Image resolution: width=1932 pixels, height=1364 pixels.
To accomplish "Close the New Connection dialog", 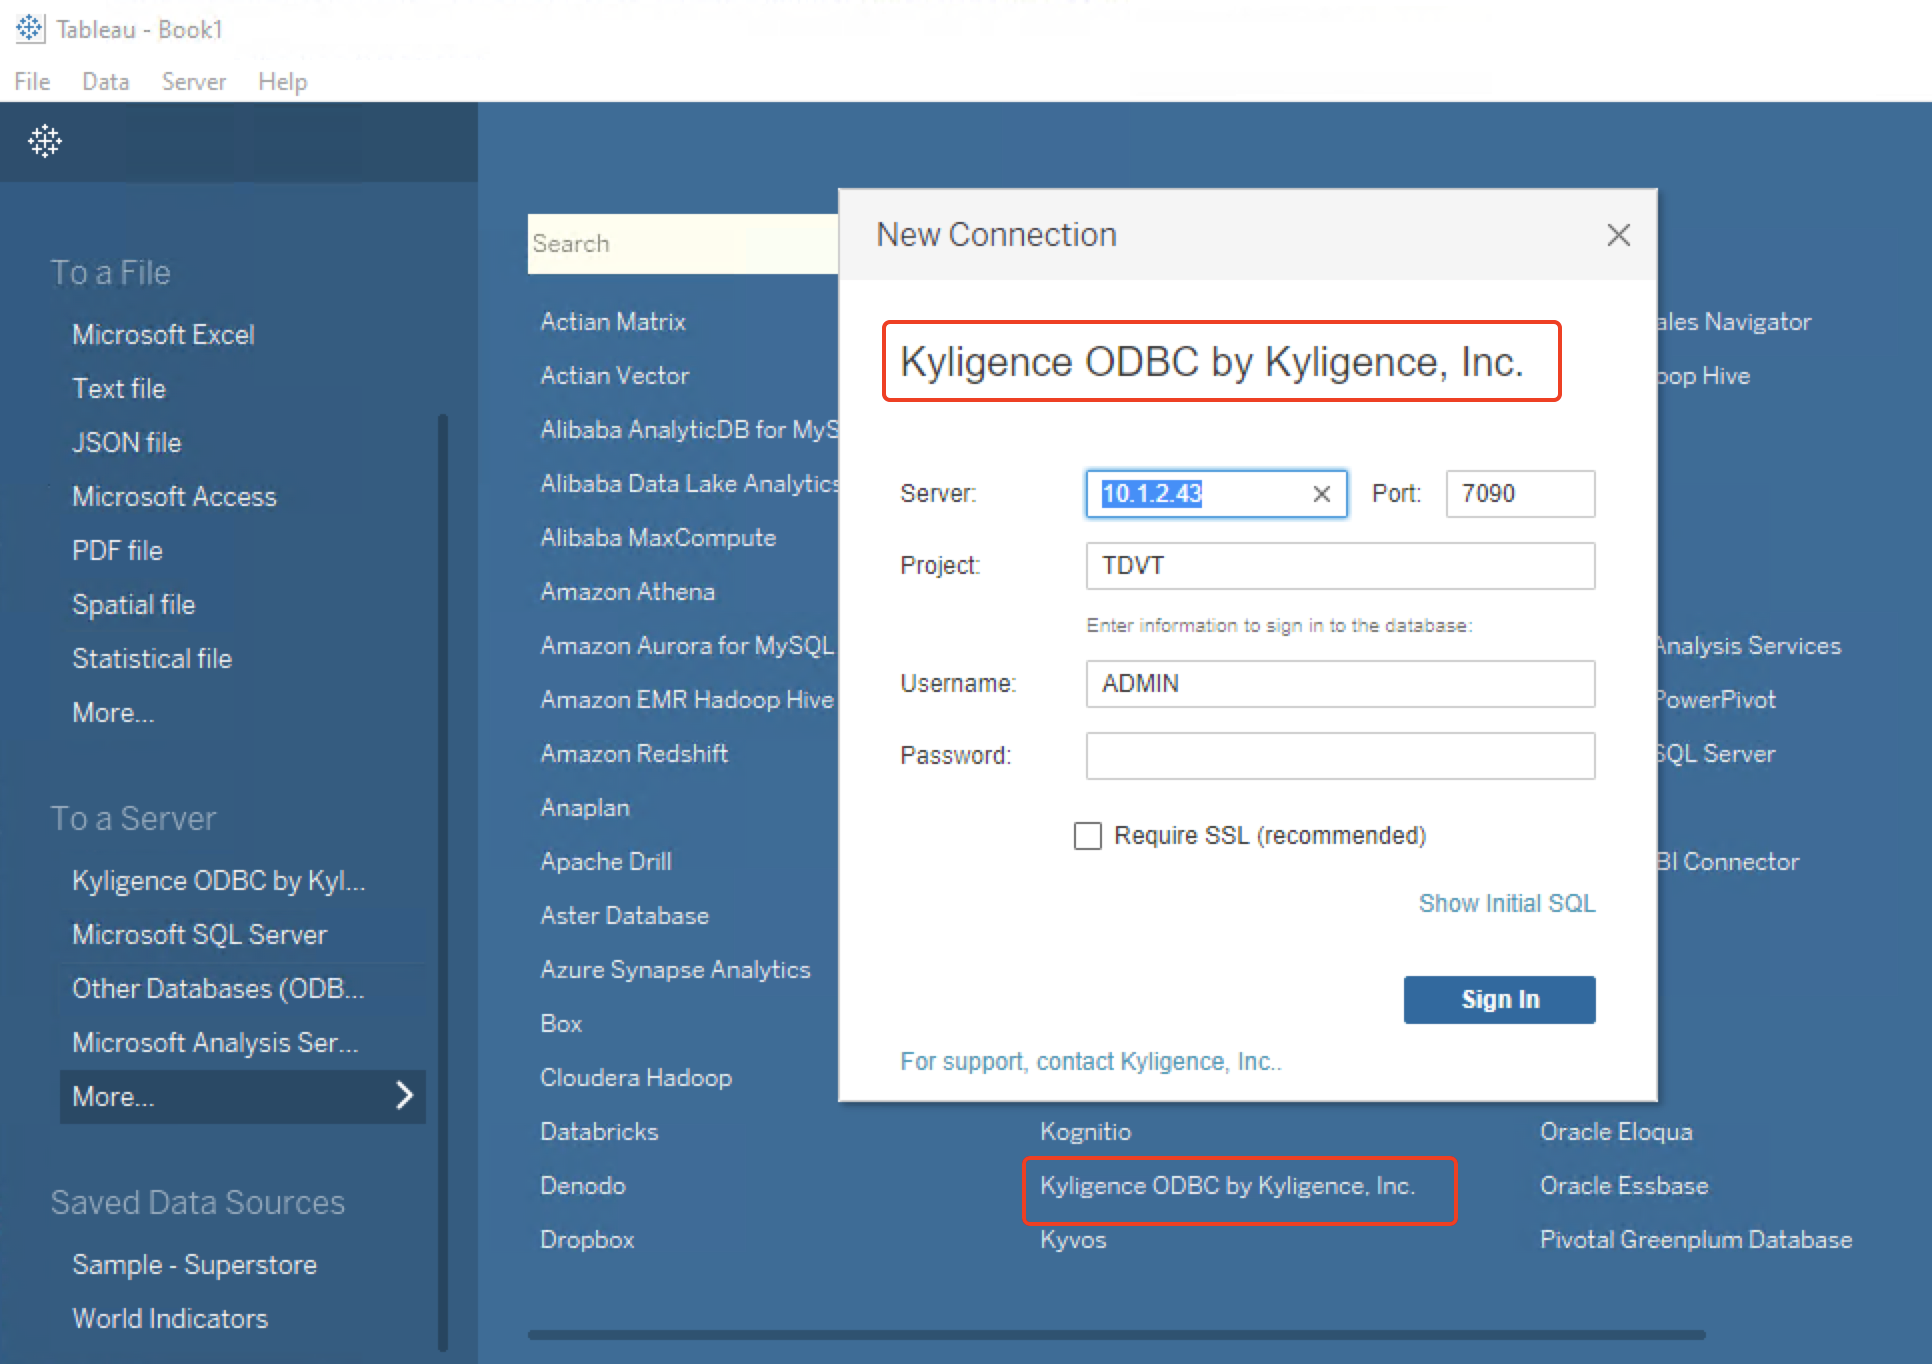I will pos(1618,235).
